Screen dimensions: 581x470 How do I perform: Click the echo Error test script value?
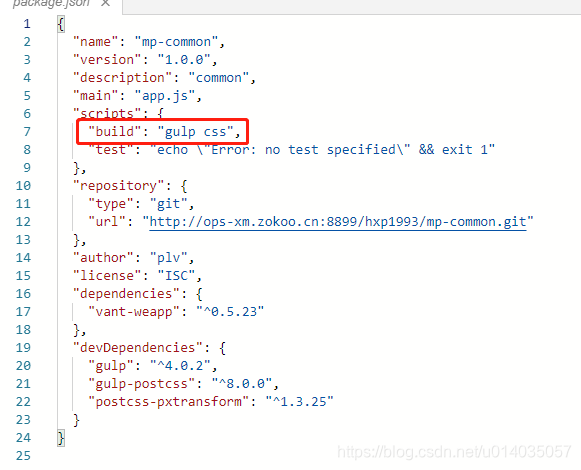(x=322, y=150)
